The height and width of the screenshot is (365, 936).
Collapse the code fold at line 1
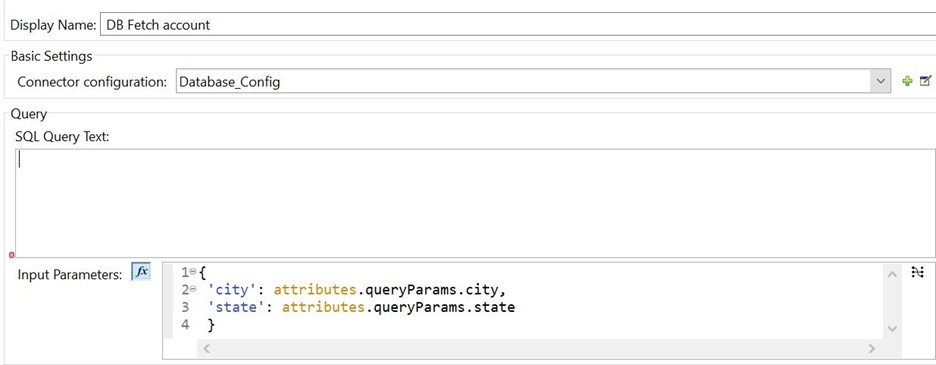(x=193, y=272)
